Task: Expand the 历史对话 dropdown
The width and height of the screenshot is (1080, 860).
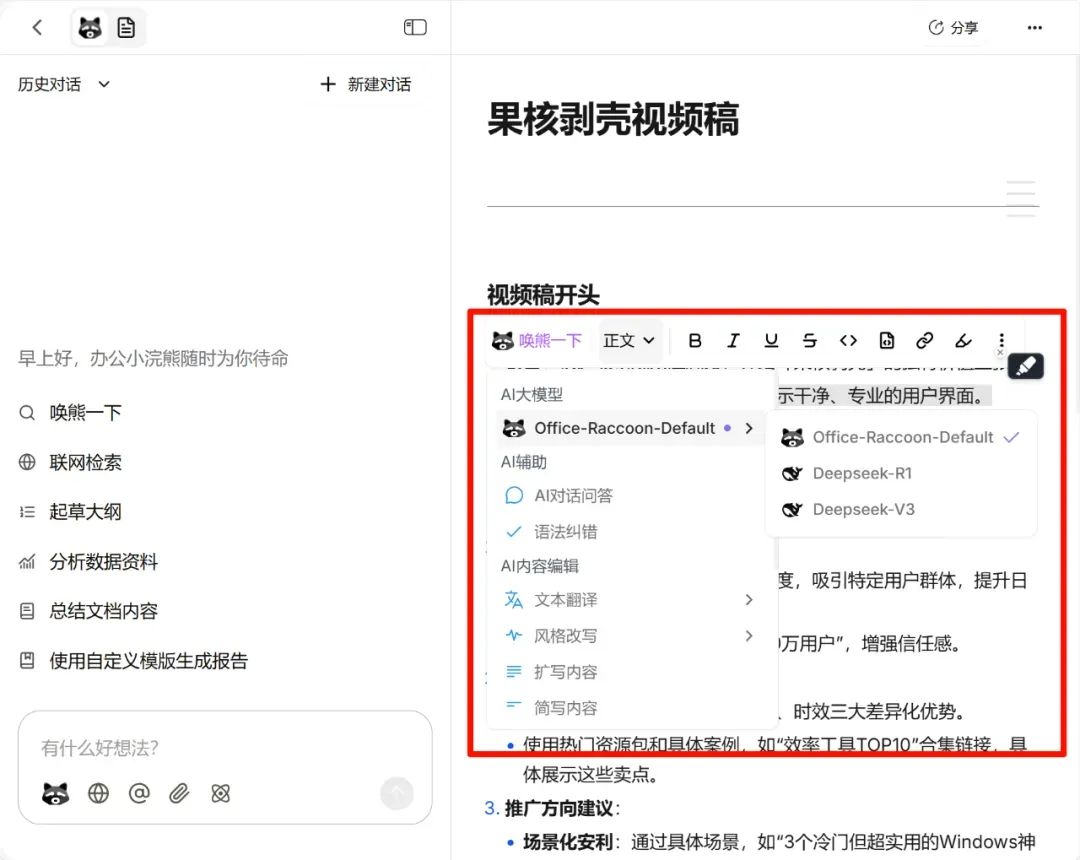Action: click(63, 84)
